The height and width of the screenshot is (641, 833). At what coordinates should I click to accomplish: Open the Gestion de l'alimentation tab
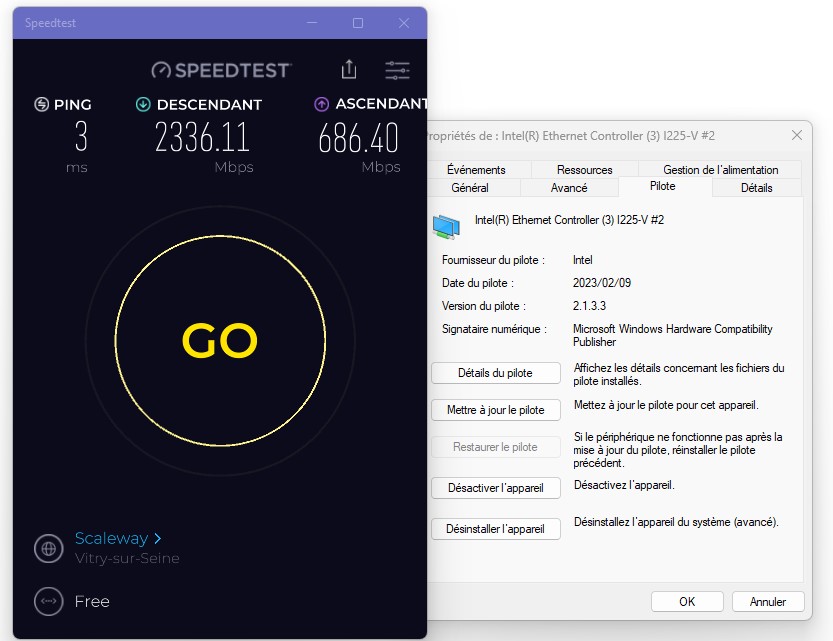point(720,170)
